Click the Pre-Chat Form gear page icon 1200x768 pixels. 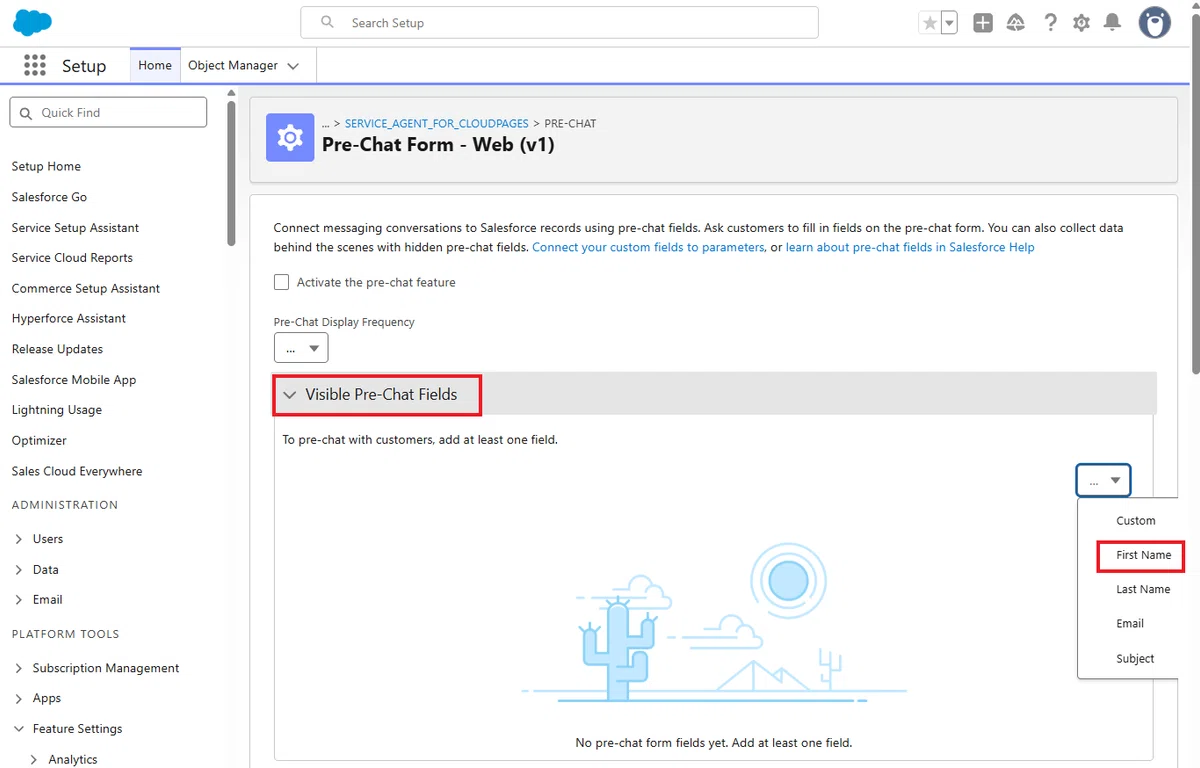(x=290, y=137)
